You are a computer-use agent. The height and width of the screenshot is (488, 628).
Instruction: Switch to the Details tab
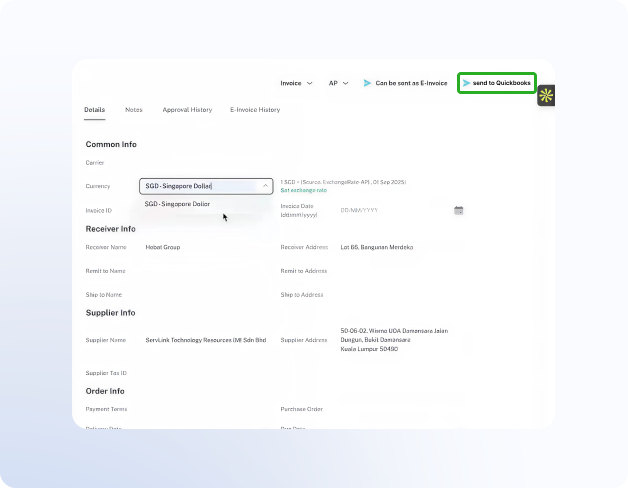pyautogui.click(x=94, y=110)
